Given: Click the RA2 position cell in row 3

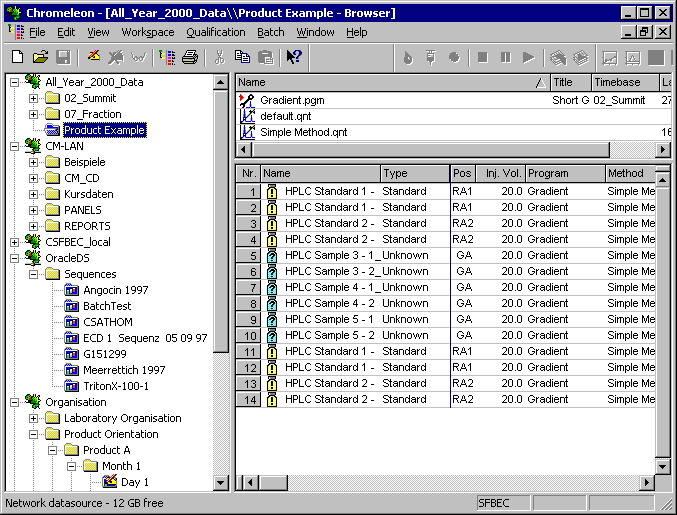Looking at the screenshot, I should tap(462, 223).
